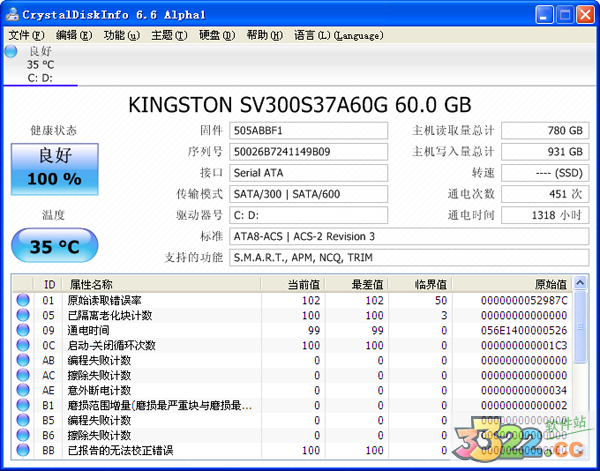Screen dimensions: 600x471
Task: Open the 硬盘(D) menu
Action: tap(217, 36)
